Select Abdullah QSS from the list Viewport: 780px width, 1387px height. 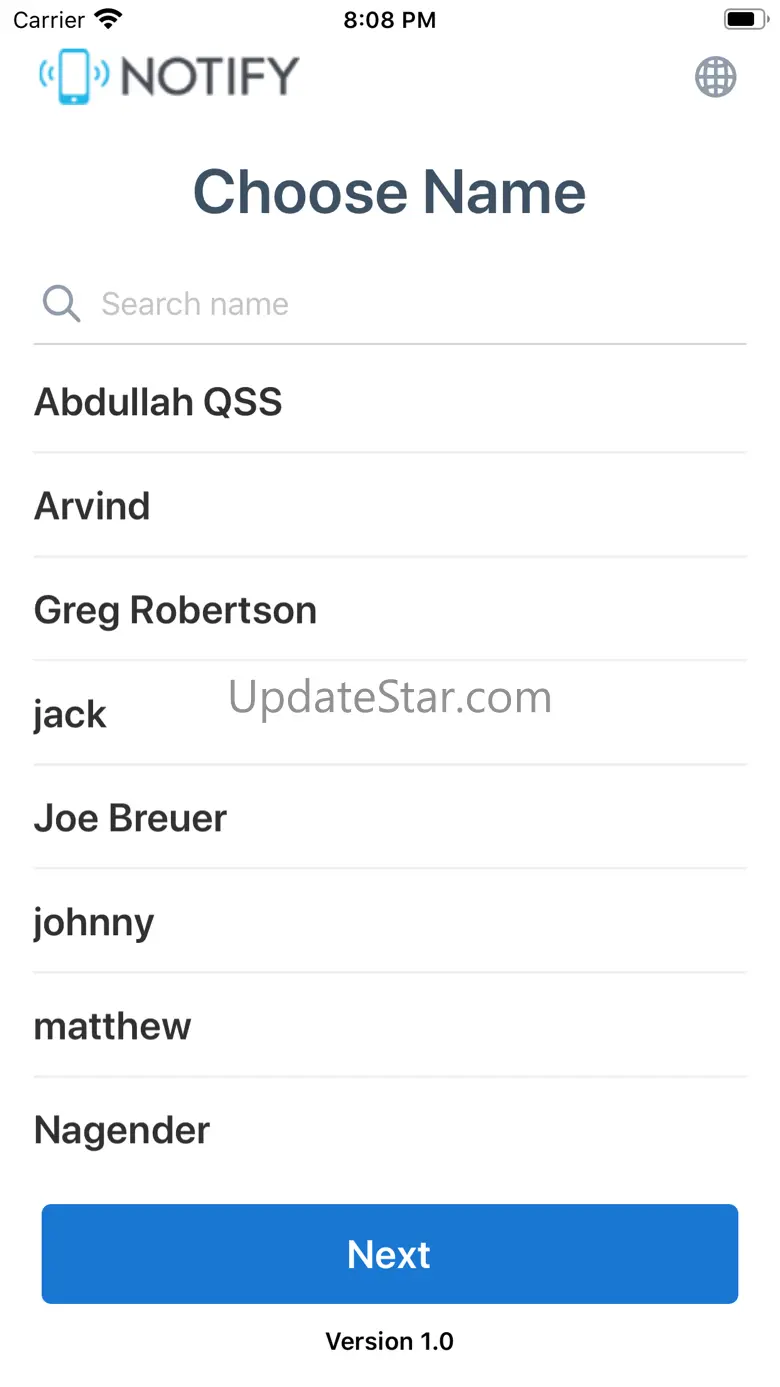tap(390, 402)
